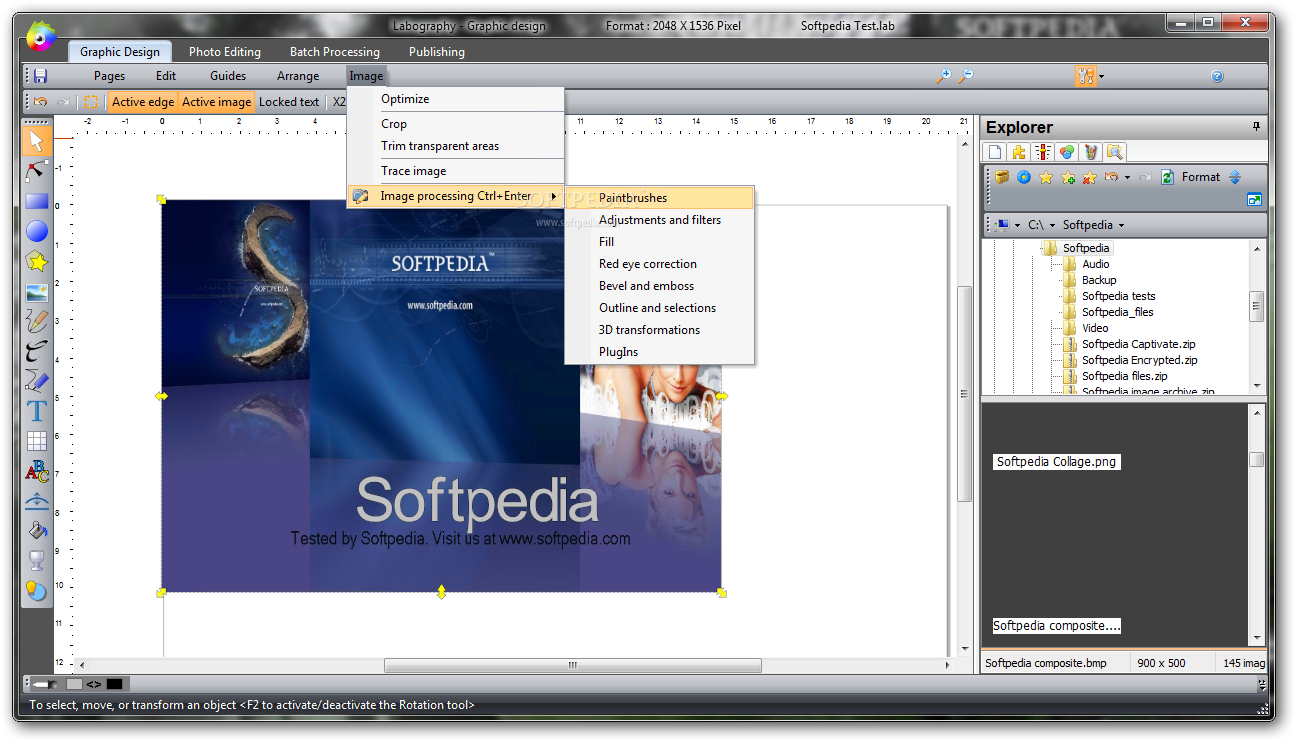Click the zoom out magnifier icon

click(x=966, y=76)
